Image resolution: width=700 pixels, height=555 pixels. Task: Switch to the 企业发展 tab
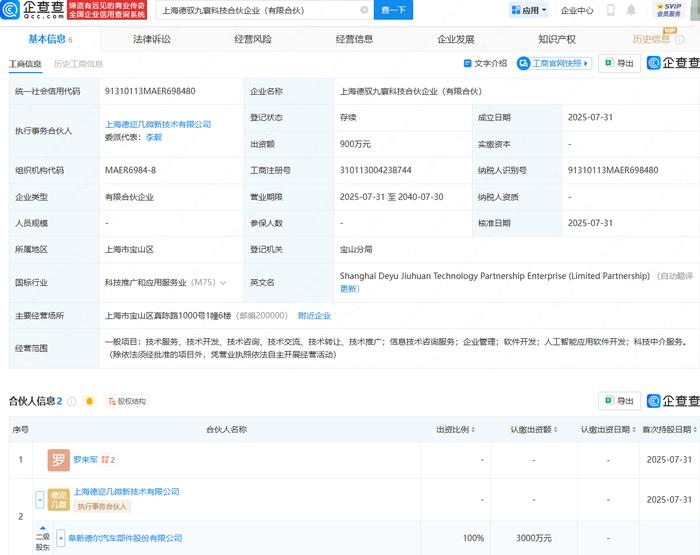tap(456, 39)
